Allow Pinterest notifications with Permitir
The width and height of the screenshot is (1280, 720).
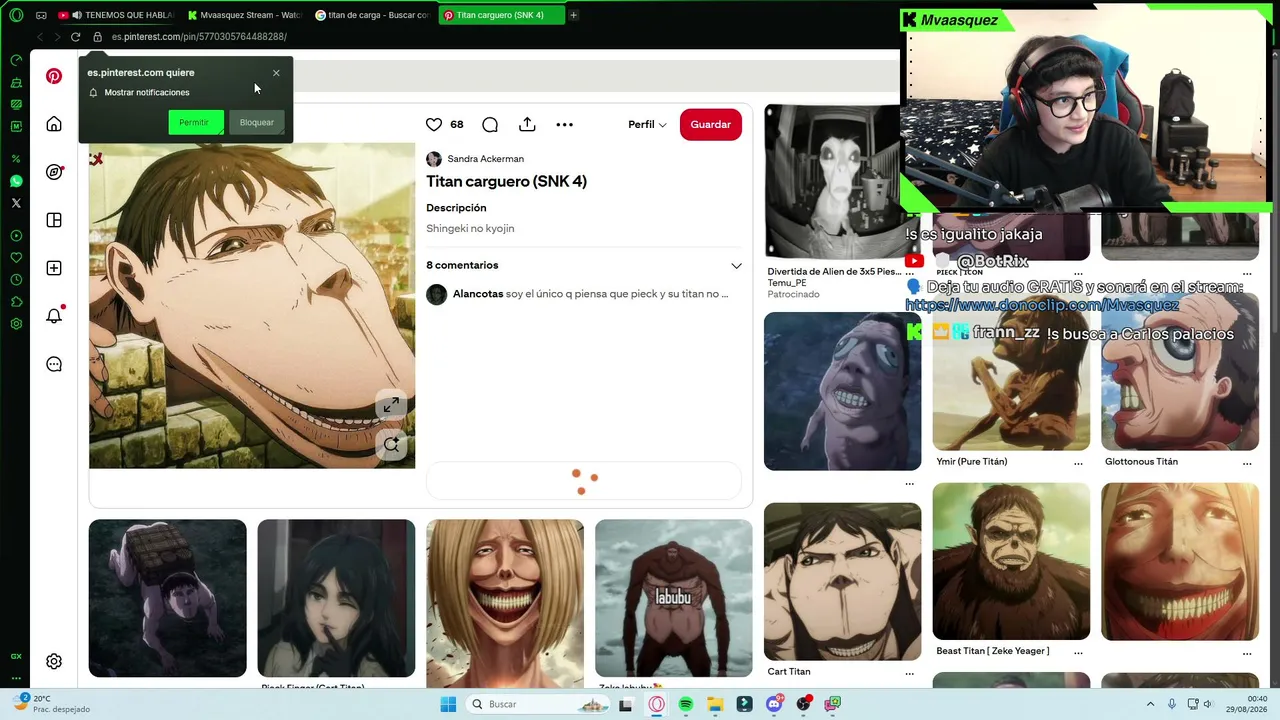point(195,122)
